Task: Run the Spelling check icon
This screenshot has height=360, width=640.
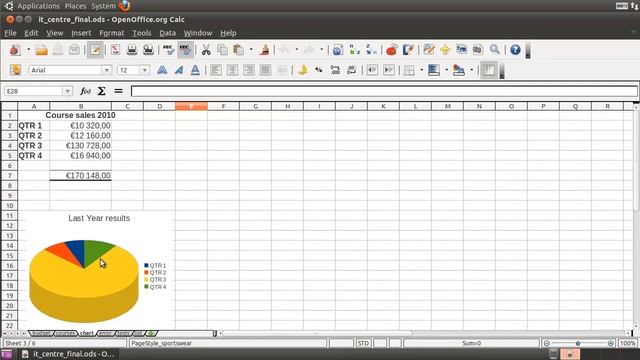Action: (168, 50)
